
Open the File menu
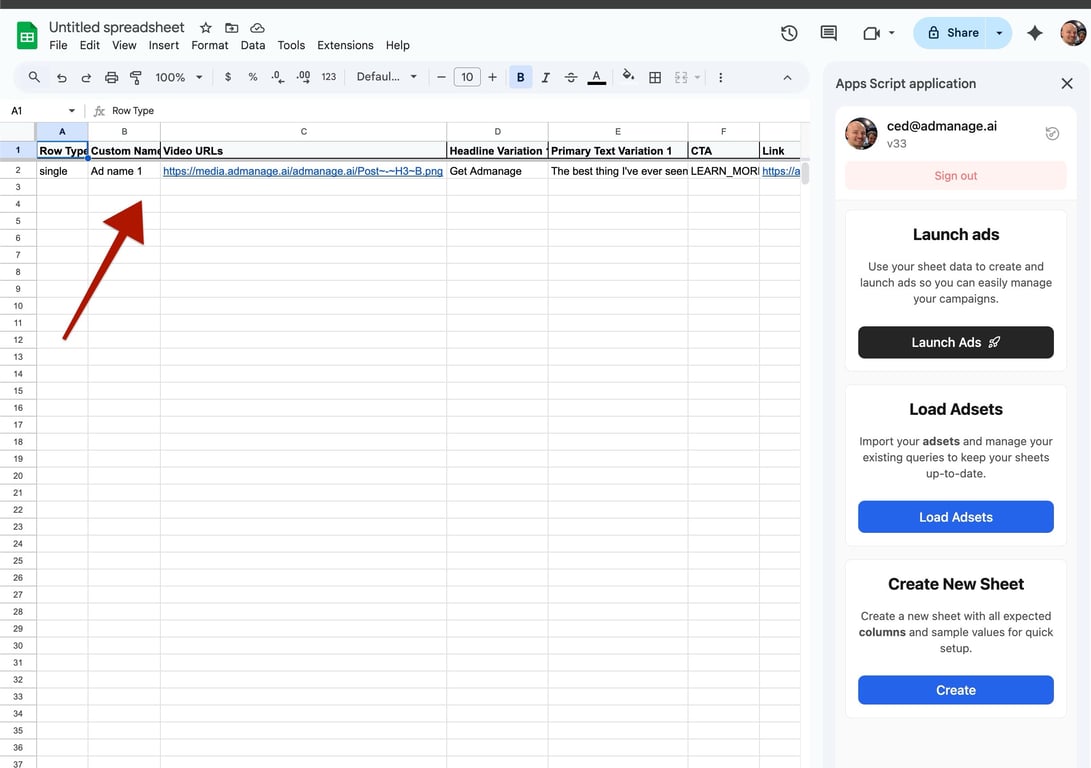[58, 45]
